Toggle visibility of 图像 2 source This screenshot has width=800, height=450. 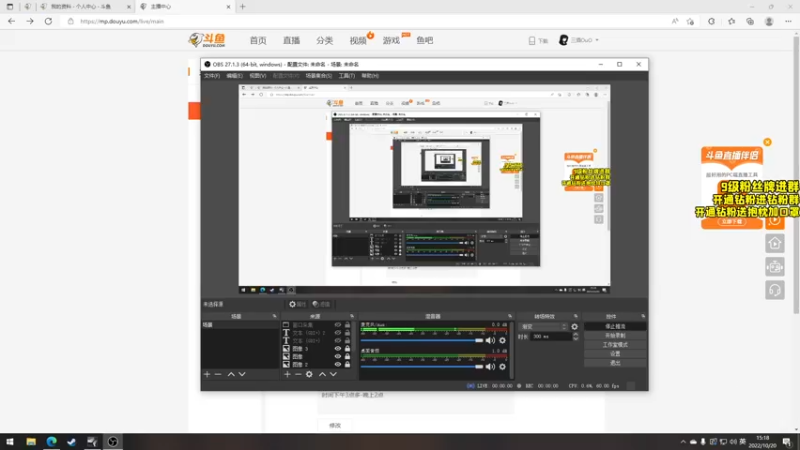[338, 364]
